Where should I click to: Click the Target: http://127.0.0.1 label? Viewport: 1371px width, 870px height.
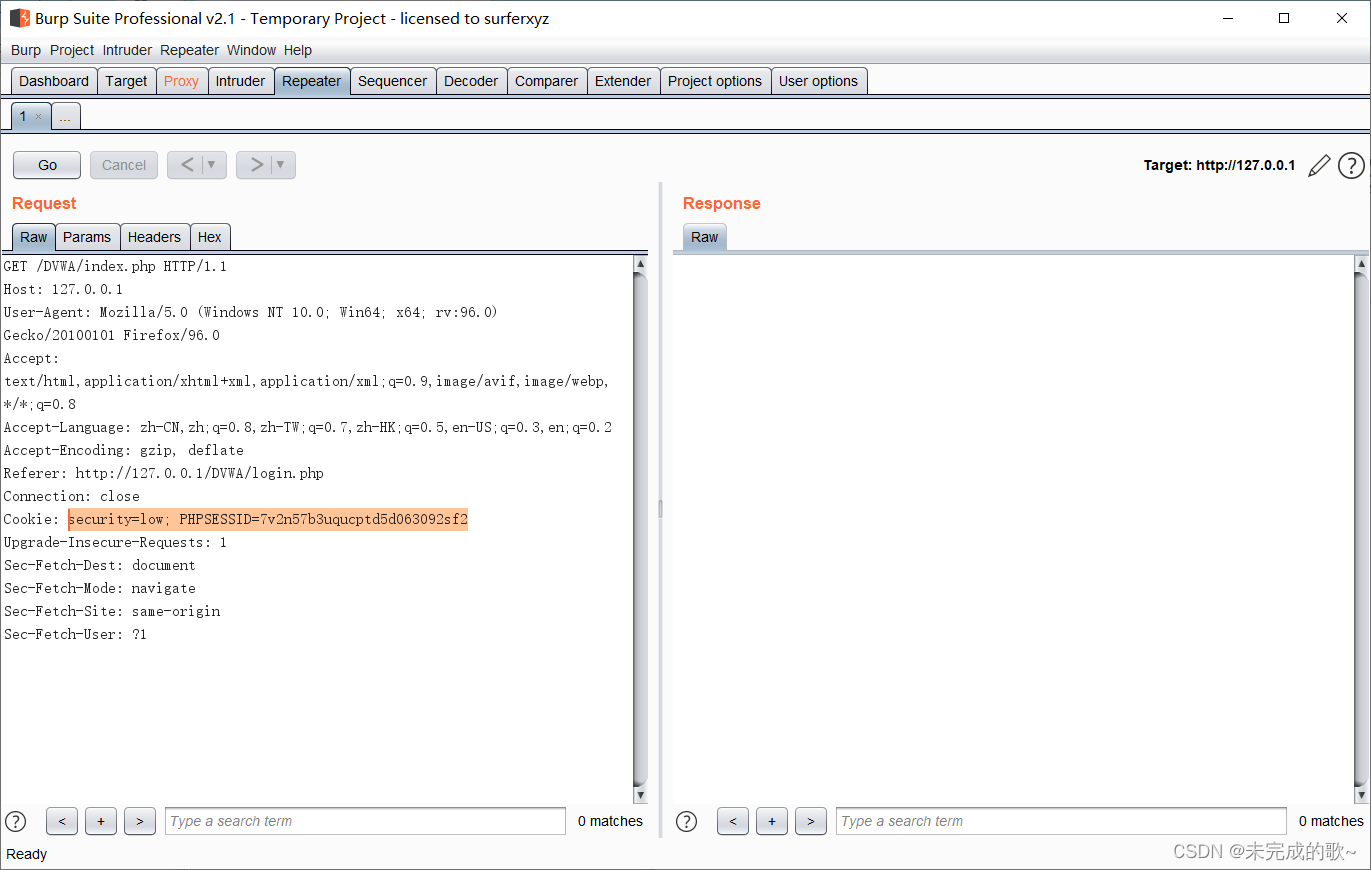(x=1219, y=166)
